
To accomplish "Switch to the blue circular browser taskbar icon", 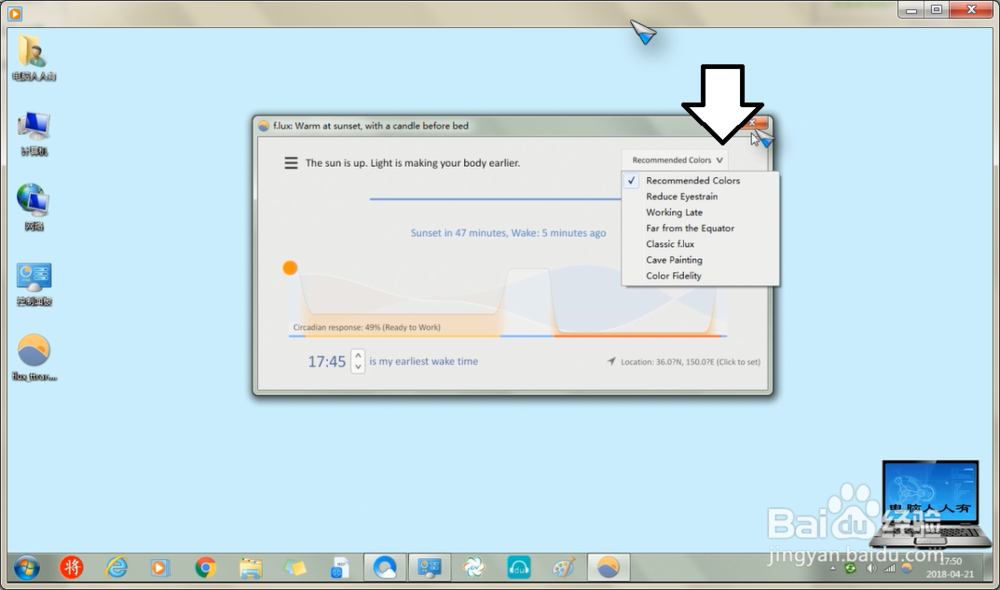I will tap(385, 567).
